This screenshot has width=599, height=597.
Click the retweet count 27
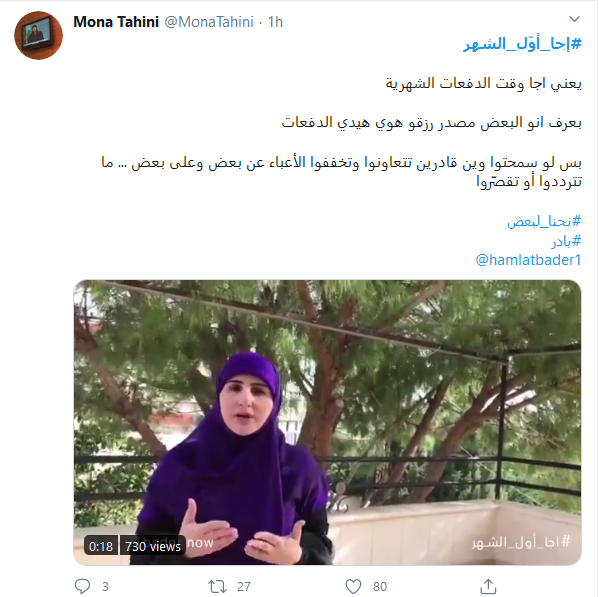[x=244, y=587]
